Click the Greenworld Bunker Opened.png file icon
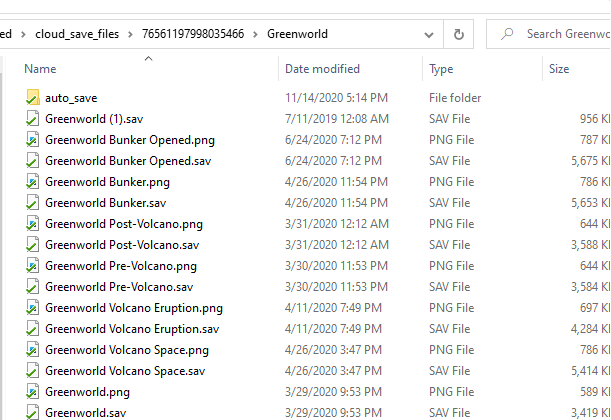611x420 pixels. click(33, 140)
